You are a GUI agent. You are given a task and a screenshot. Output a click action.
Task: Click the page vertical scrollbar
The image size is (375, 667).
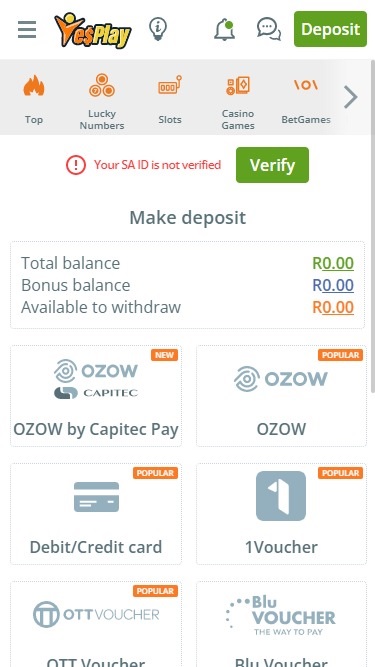(x=373, y=225)
